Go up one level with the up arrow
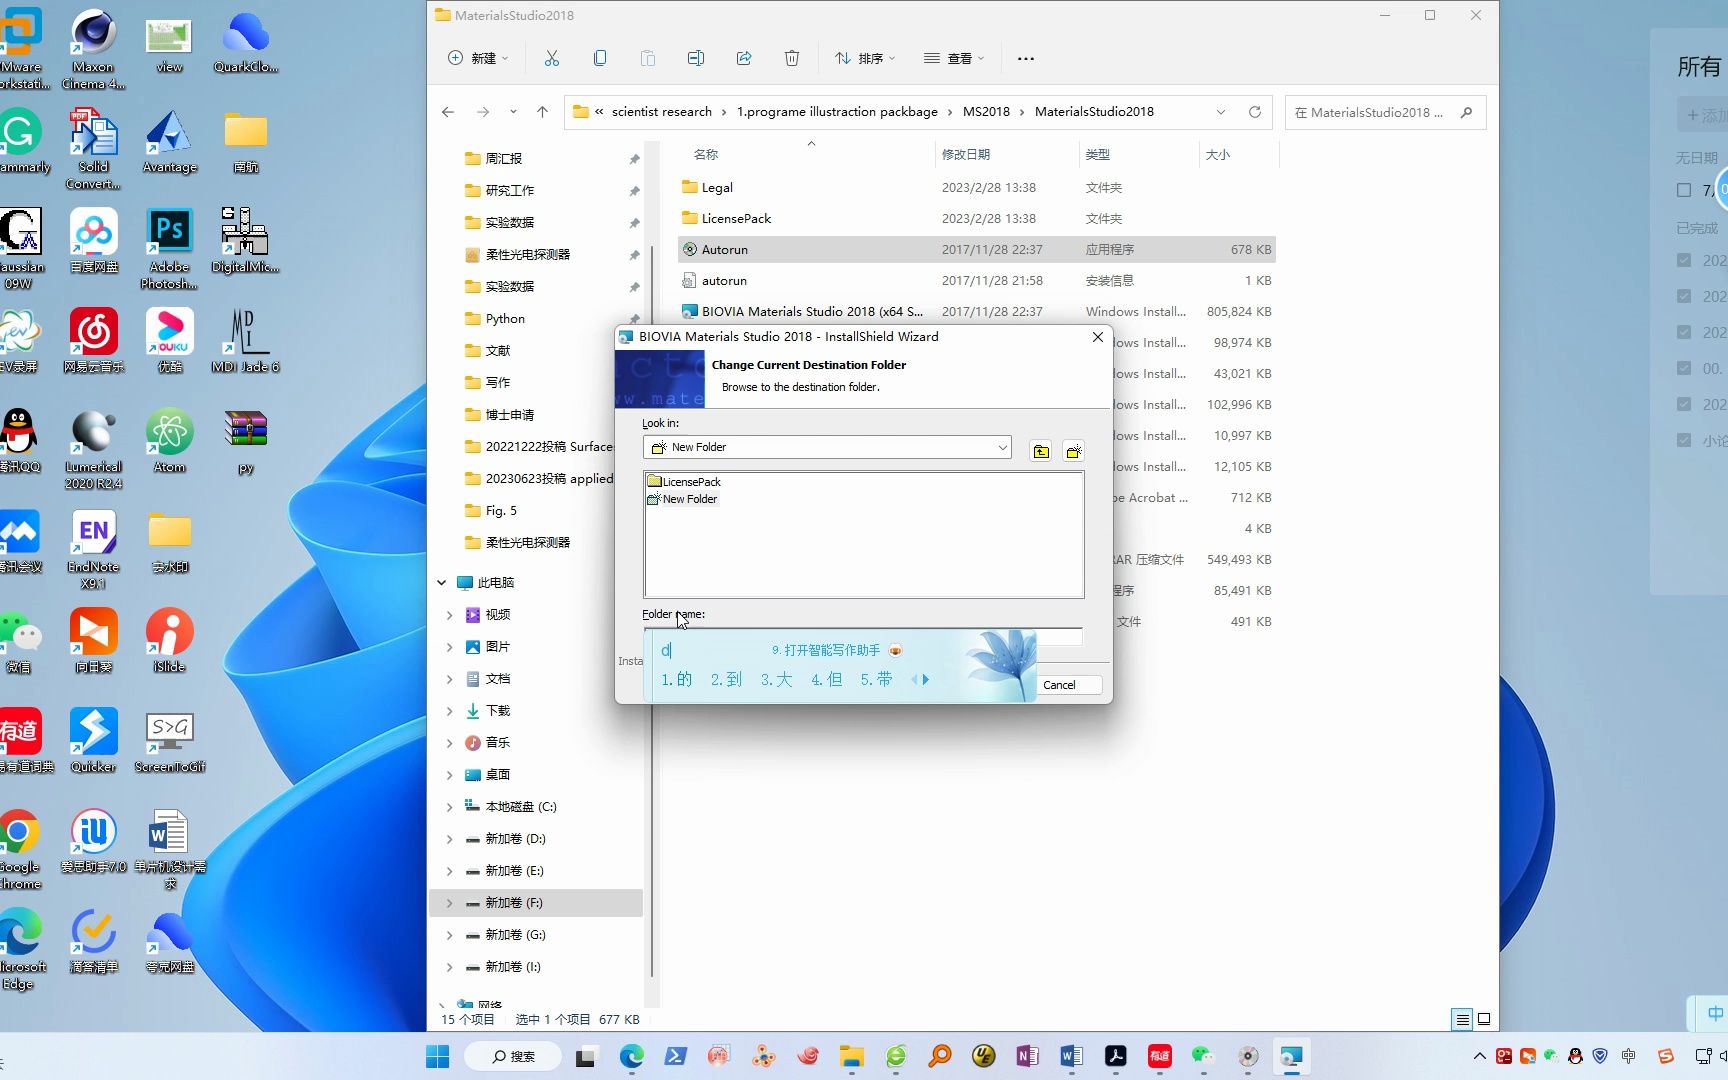 pyautogui.click(x=542, y=112)
